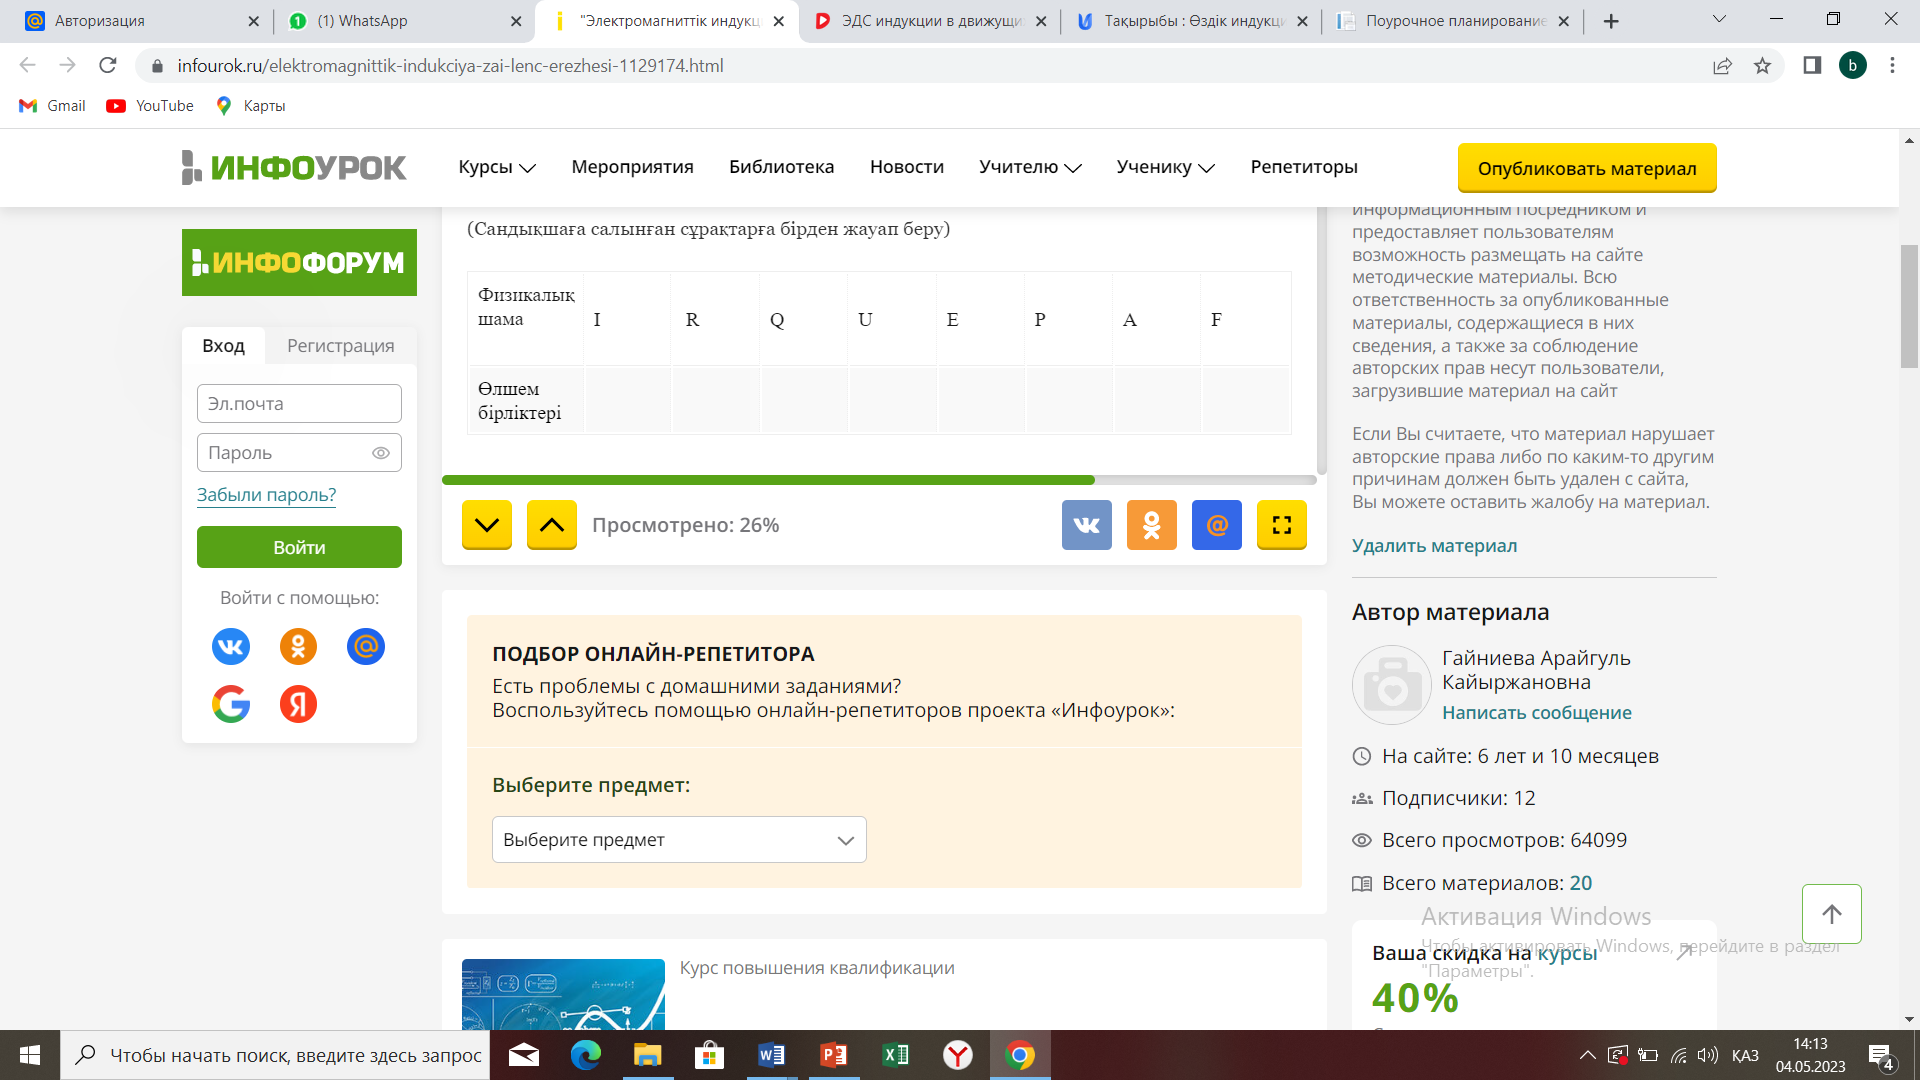This screenshot has width=1920, height=1080.
Task: Toggle browser side panel icon
Action: click(1811, 66)
